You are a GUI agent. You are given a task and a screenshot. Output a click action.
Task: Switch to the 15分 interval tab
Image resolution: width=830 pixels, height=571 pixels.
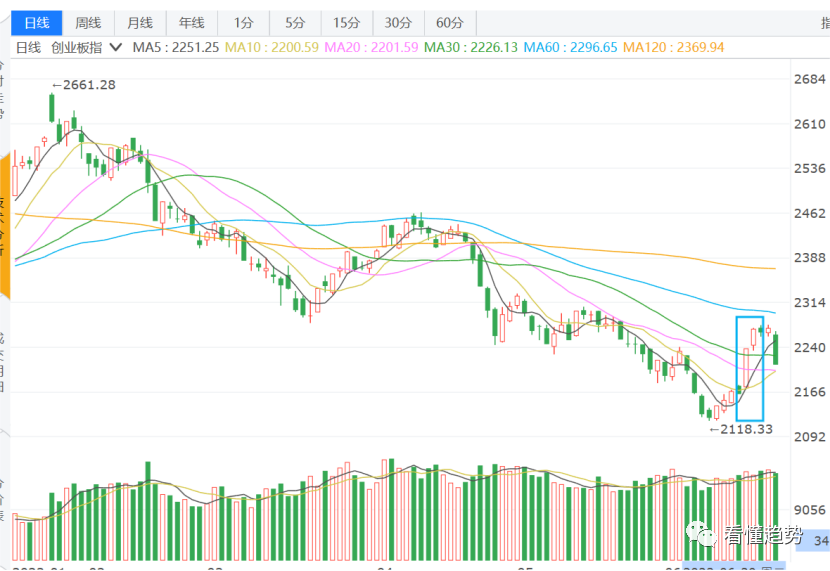(347, 23)
